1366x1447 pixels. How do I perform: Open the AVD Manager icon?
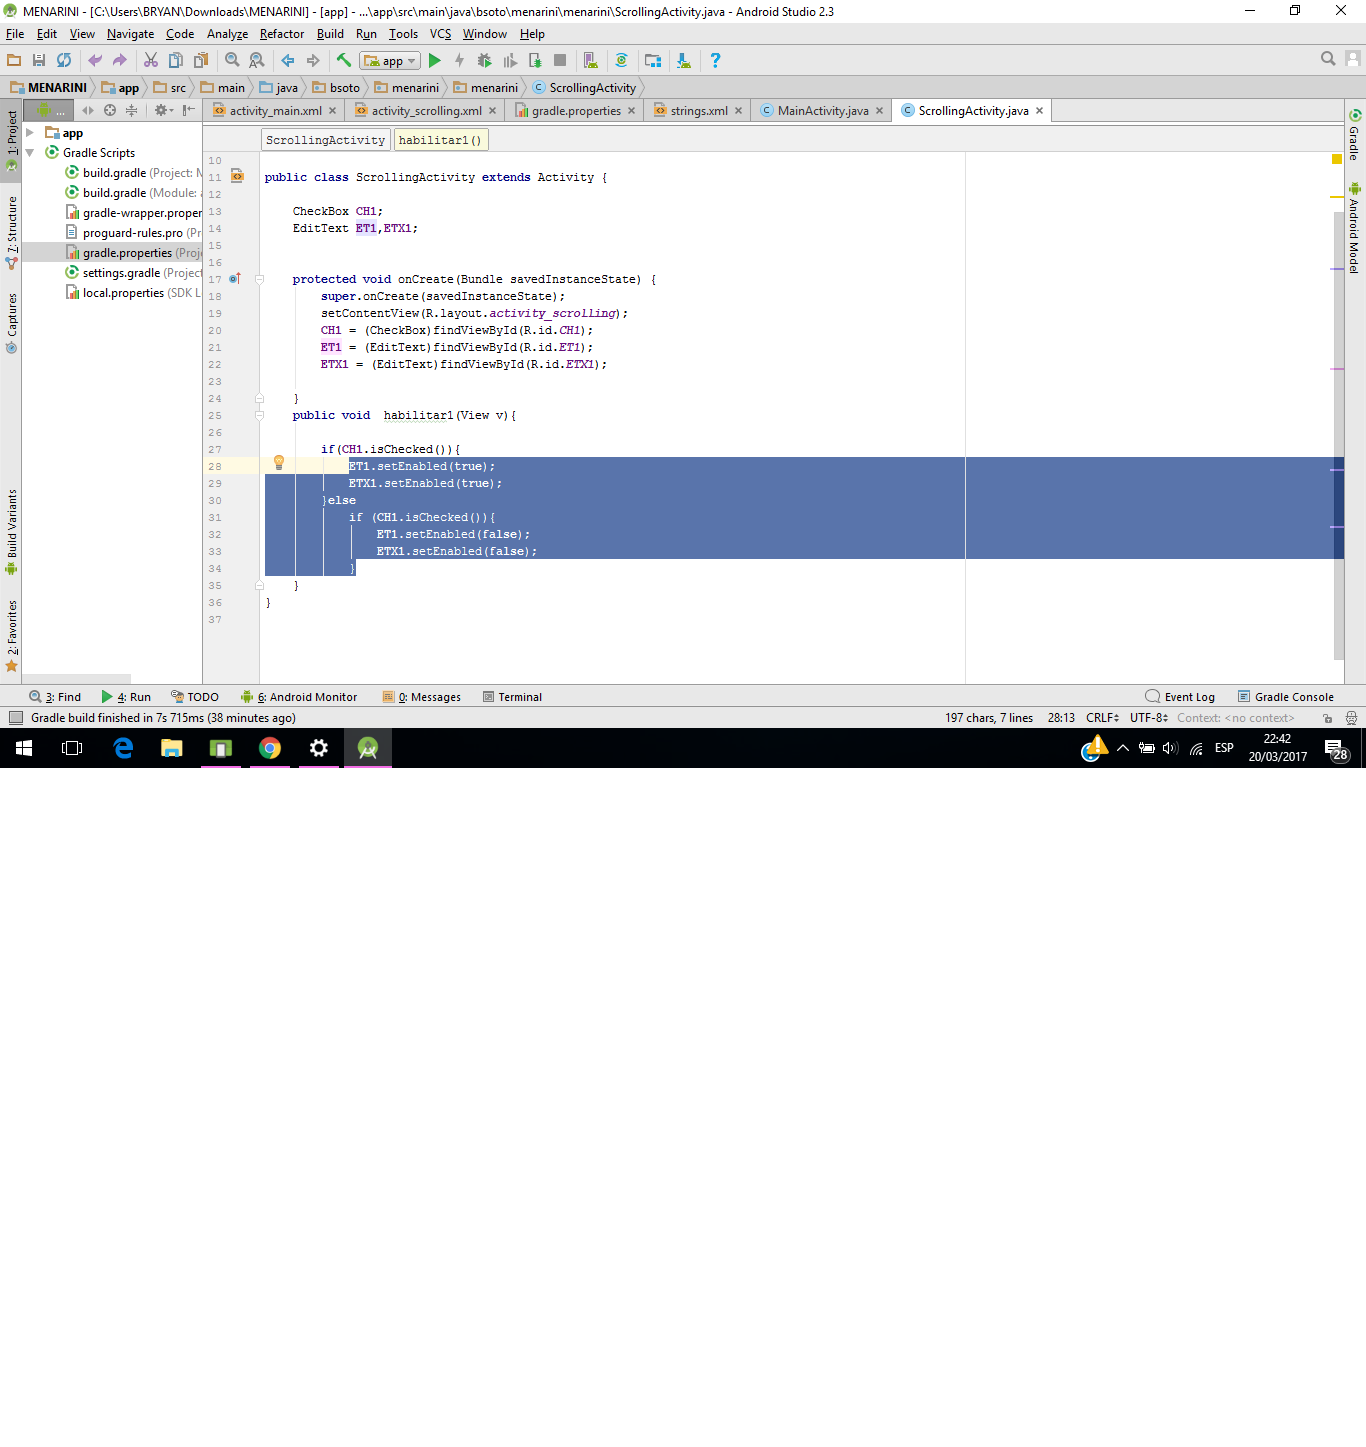[590, 61]
